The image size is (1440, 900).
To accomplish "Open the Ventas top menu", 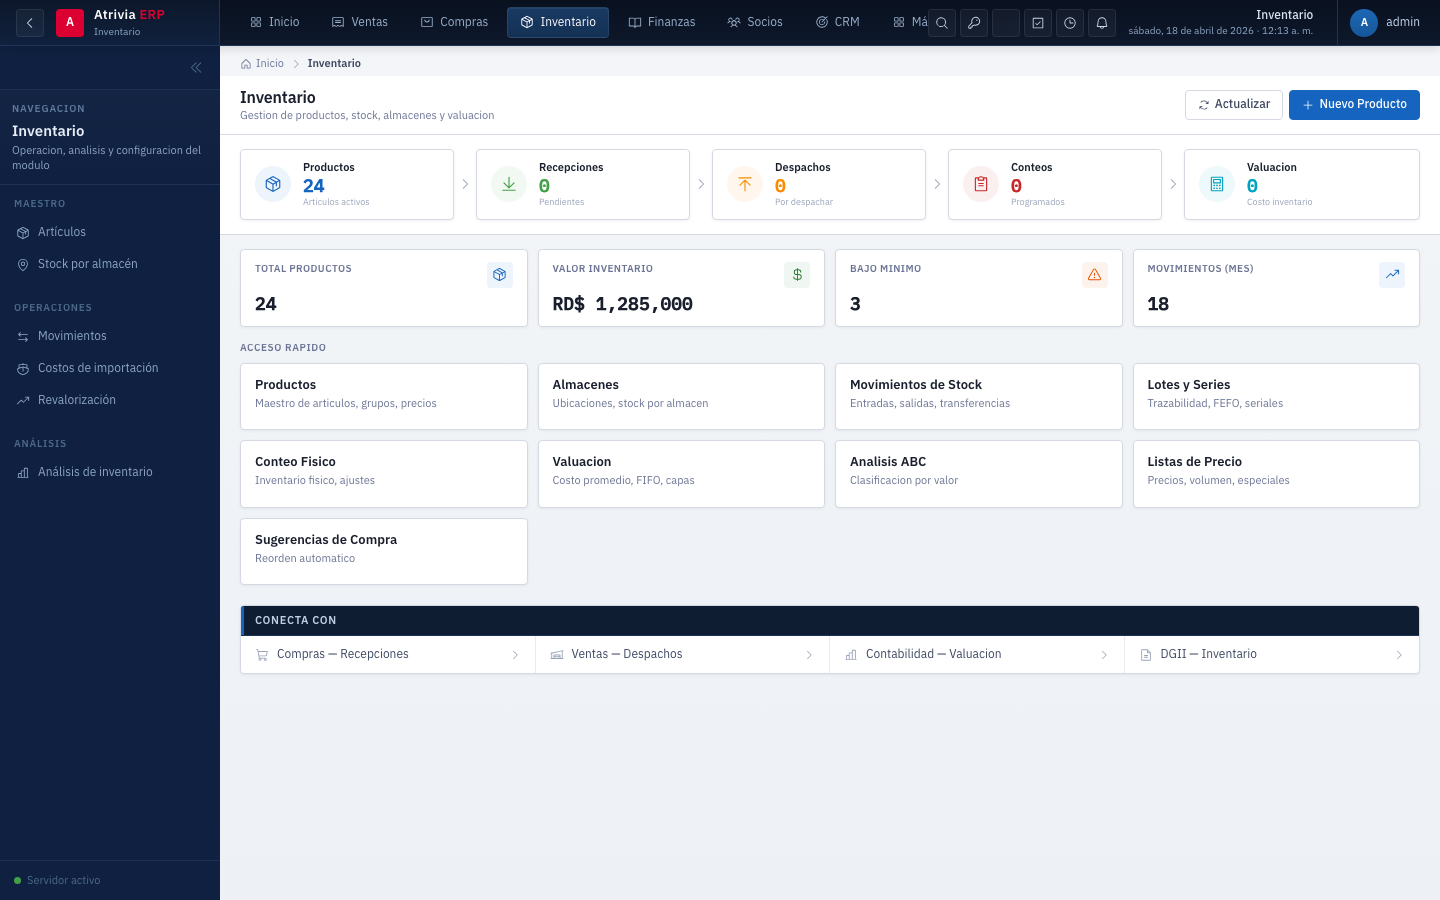I will pos(360,22).
